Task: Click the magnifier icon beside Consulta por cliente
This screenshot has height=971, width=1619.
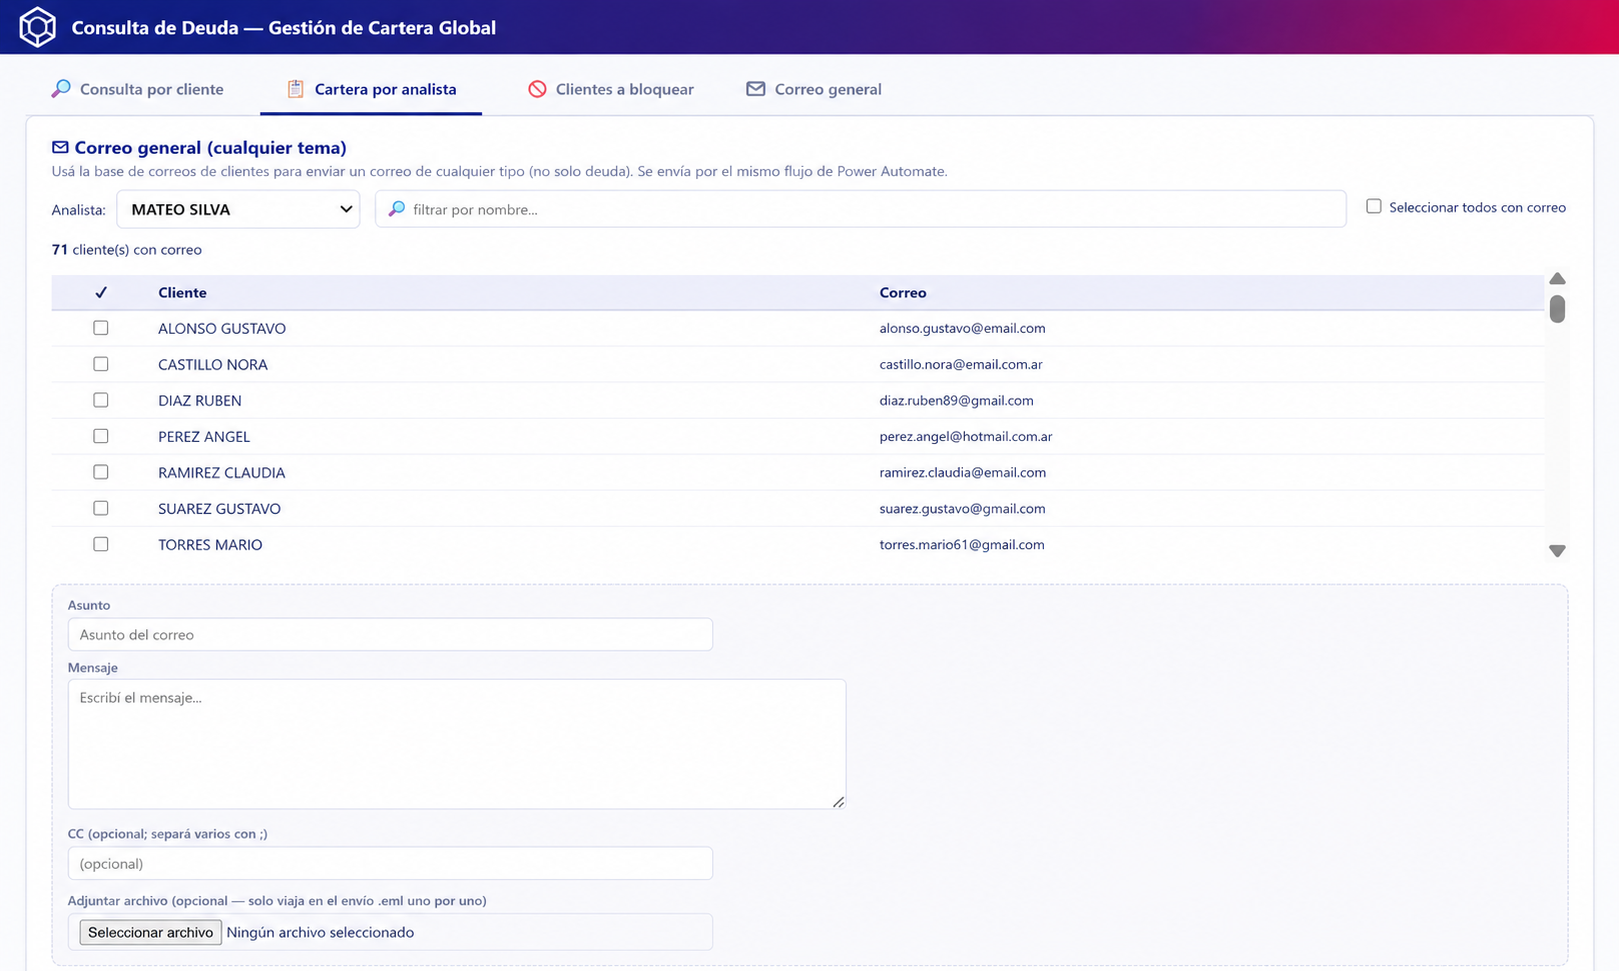Action: 61,89
